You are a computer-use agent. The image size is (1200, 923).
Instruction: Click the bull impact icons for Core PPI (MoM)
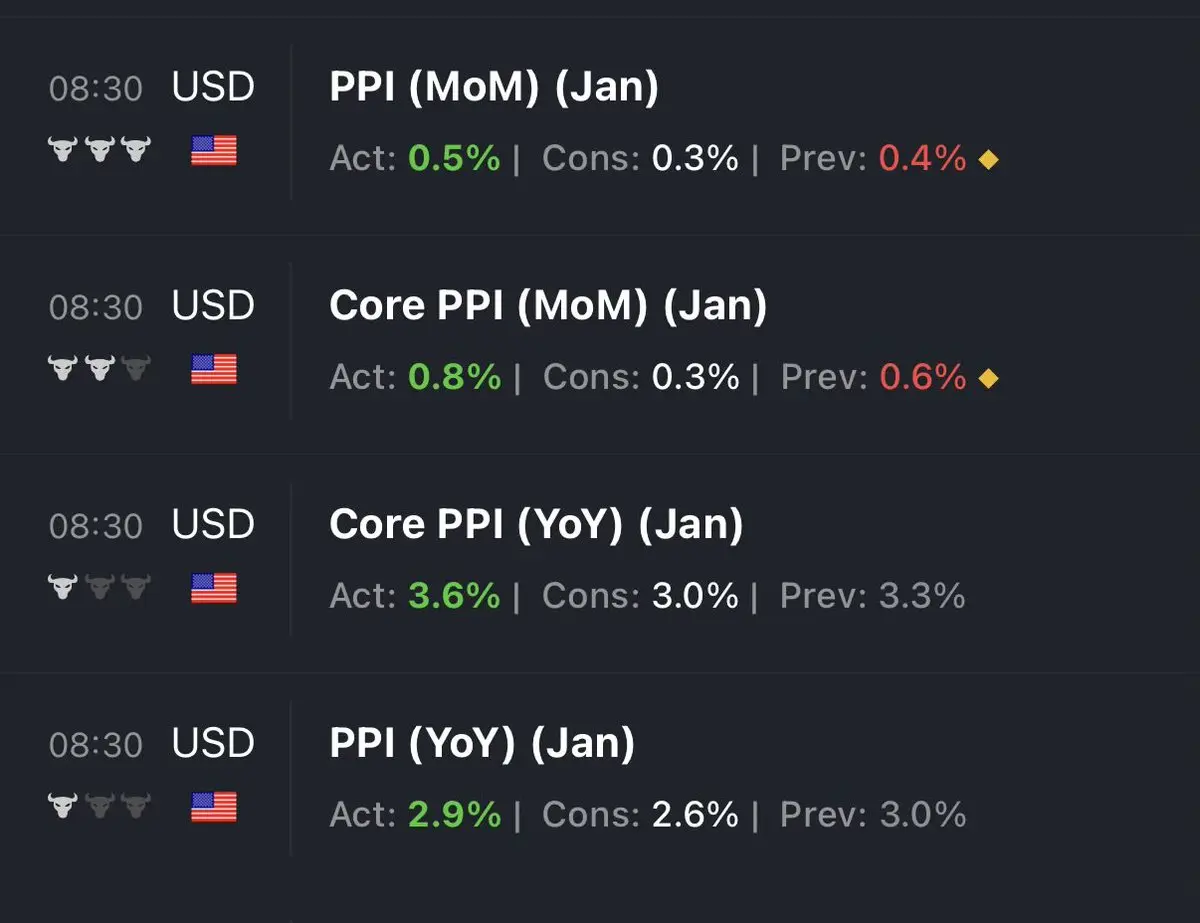[x=99, y=370]
